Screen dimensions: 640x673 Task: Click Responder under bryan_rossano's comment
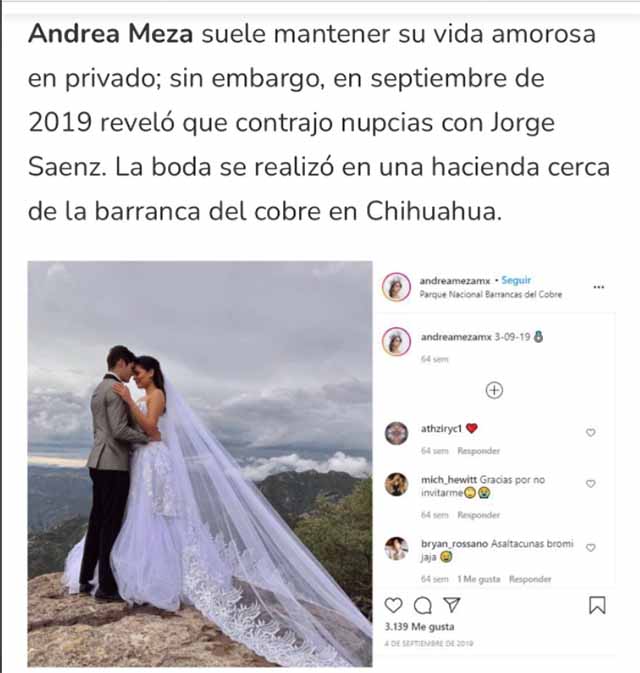[x=530, y=579]
